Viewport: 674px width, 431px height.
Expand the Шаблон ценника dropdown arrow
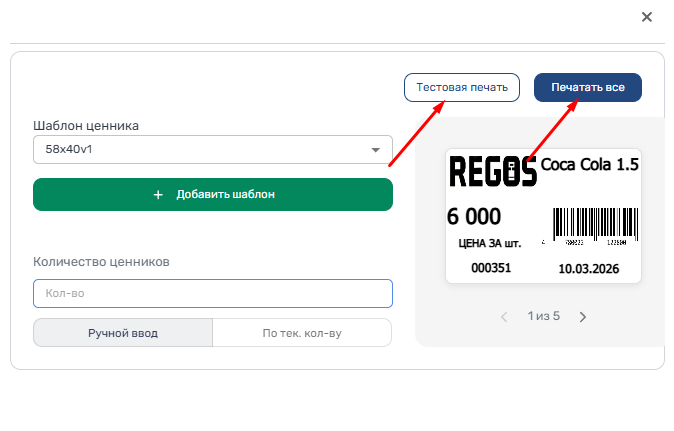point(376,149)
